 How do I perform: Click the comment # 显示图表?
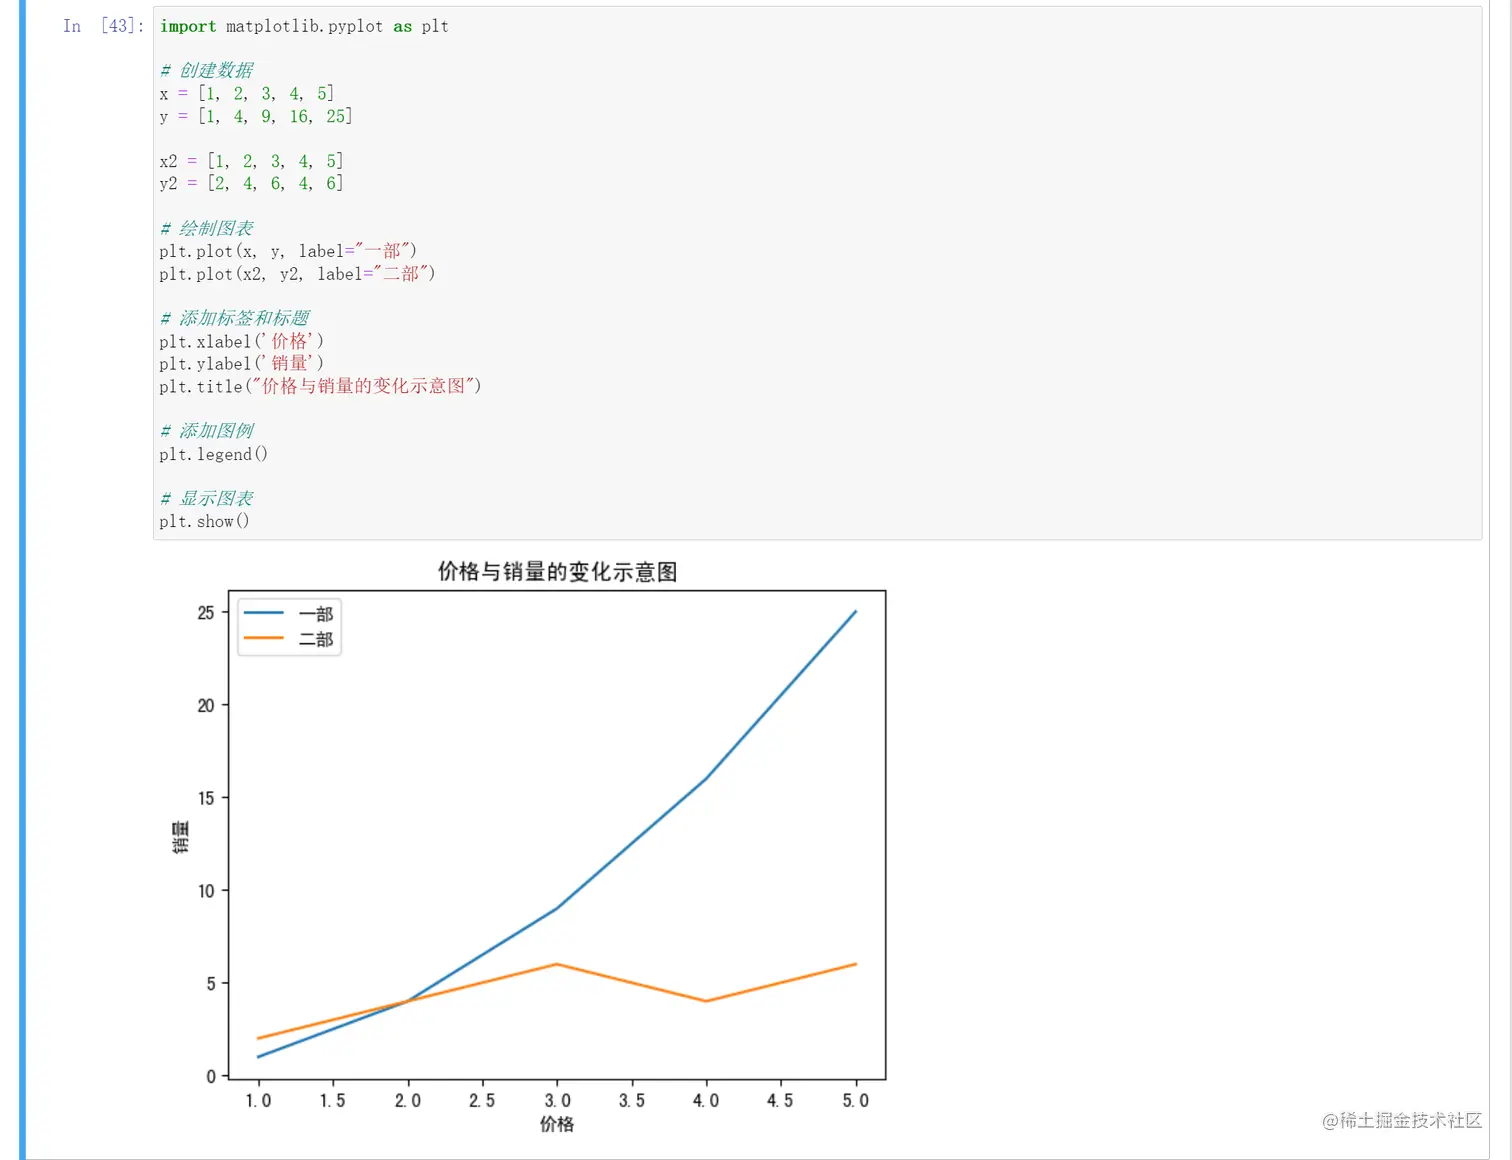(x=206, y=498)
